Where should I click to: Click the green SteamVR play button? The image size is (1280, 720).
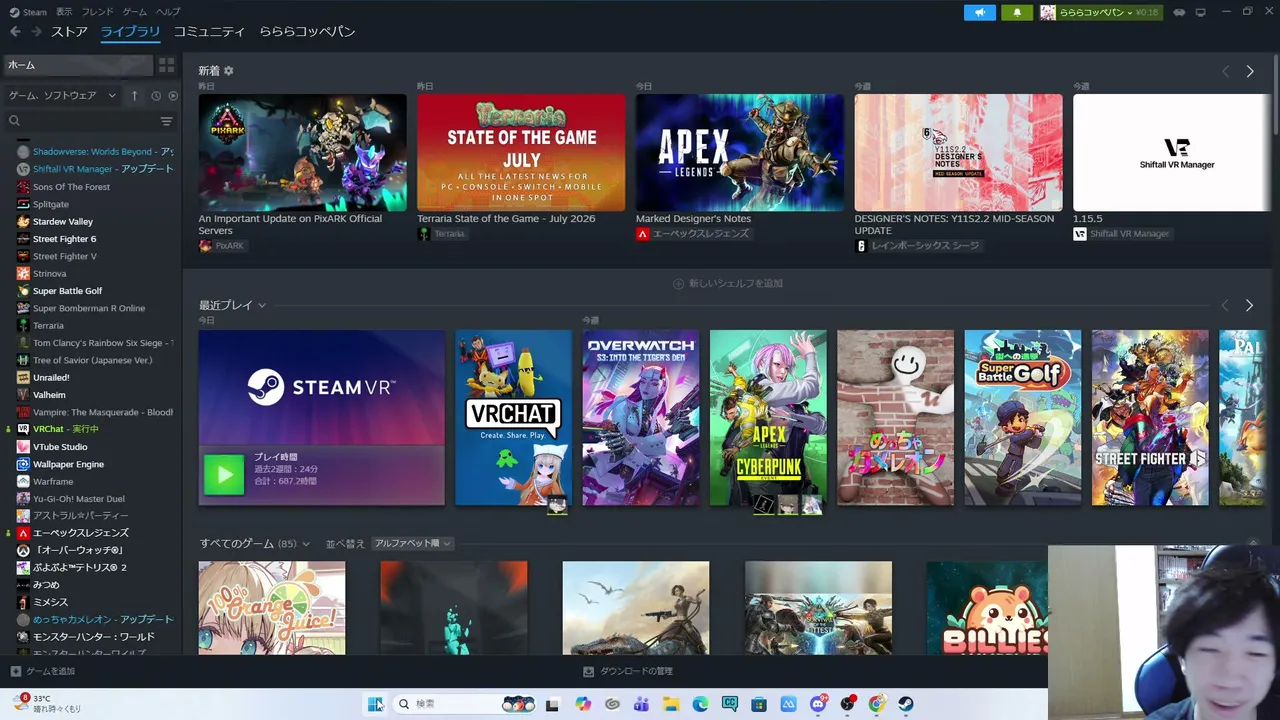click(x=224, y=475)
